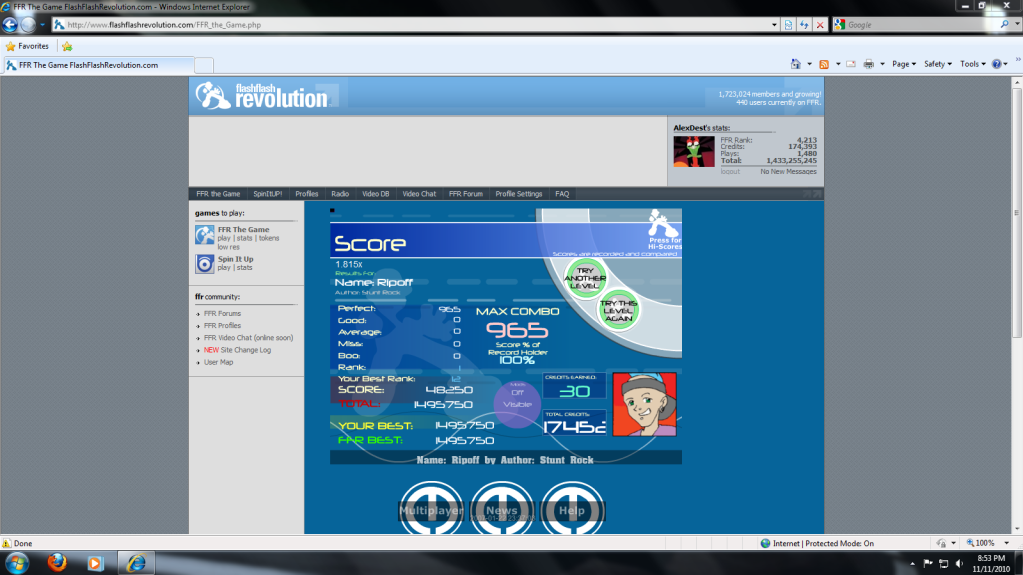This screenshot has width=1023, height=575.
Task: Open the Multiplayer round button
Action: [x=431, y=510]
